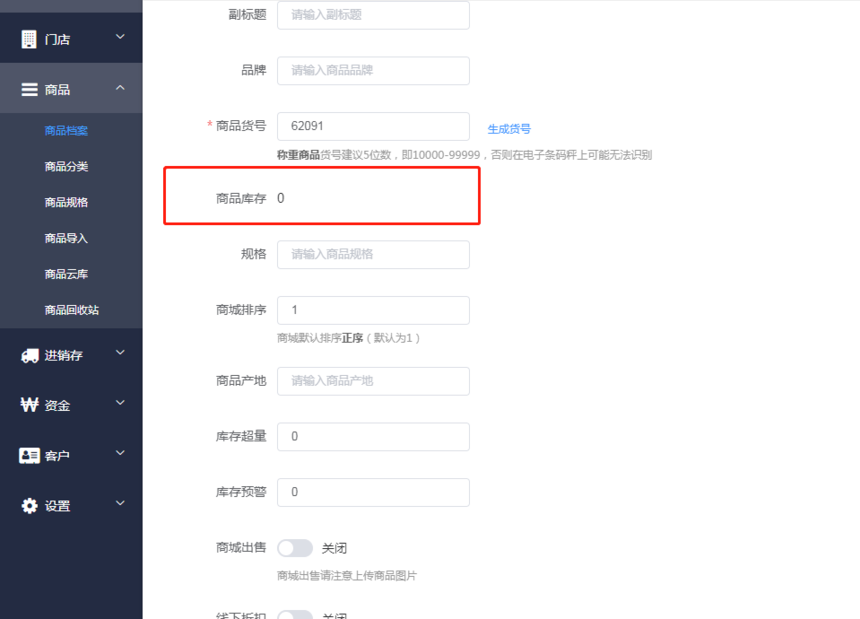Click the 关闭 label beside 商城出售 switch
Viewport: 860px width, 619px height.
tap(334, 548)
